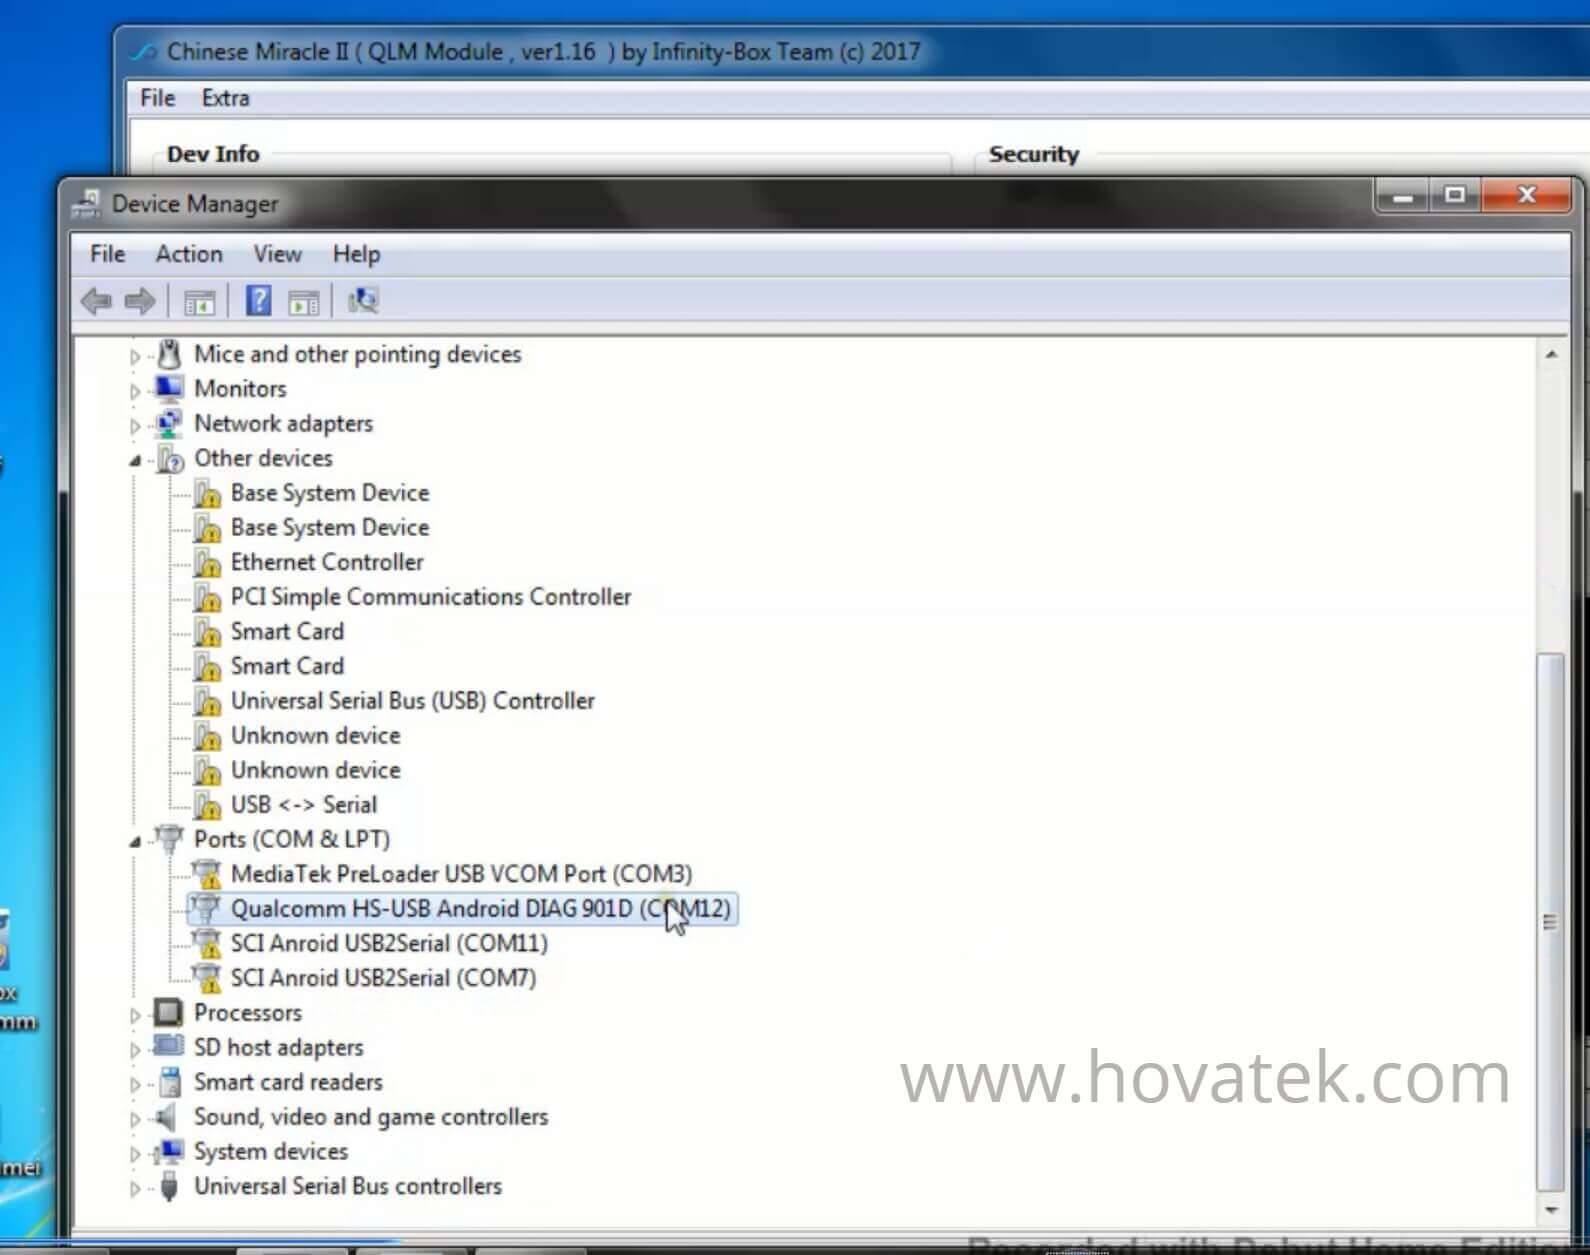Expand the Universal Serial Bus controllers node
1590x1255 pixels.
click(x=135, y=1188)
